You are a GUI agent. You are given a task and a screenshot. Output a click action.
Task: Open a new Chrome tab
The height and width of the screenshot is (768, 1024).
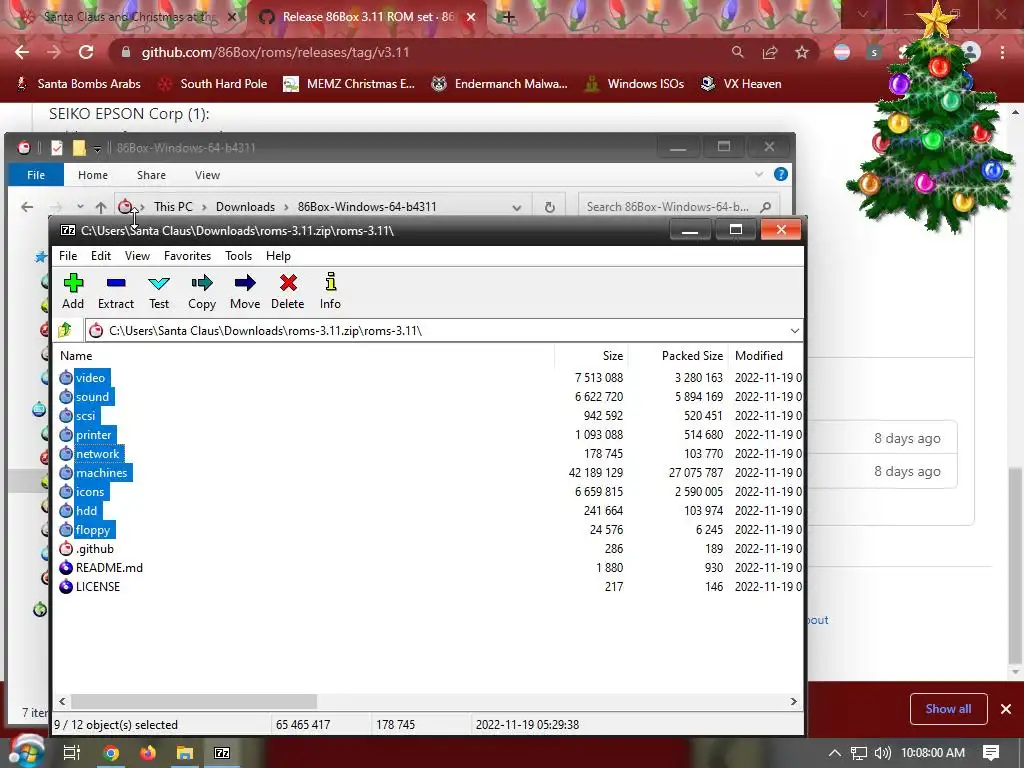pos(509,17)
